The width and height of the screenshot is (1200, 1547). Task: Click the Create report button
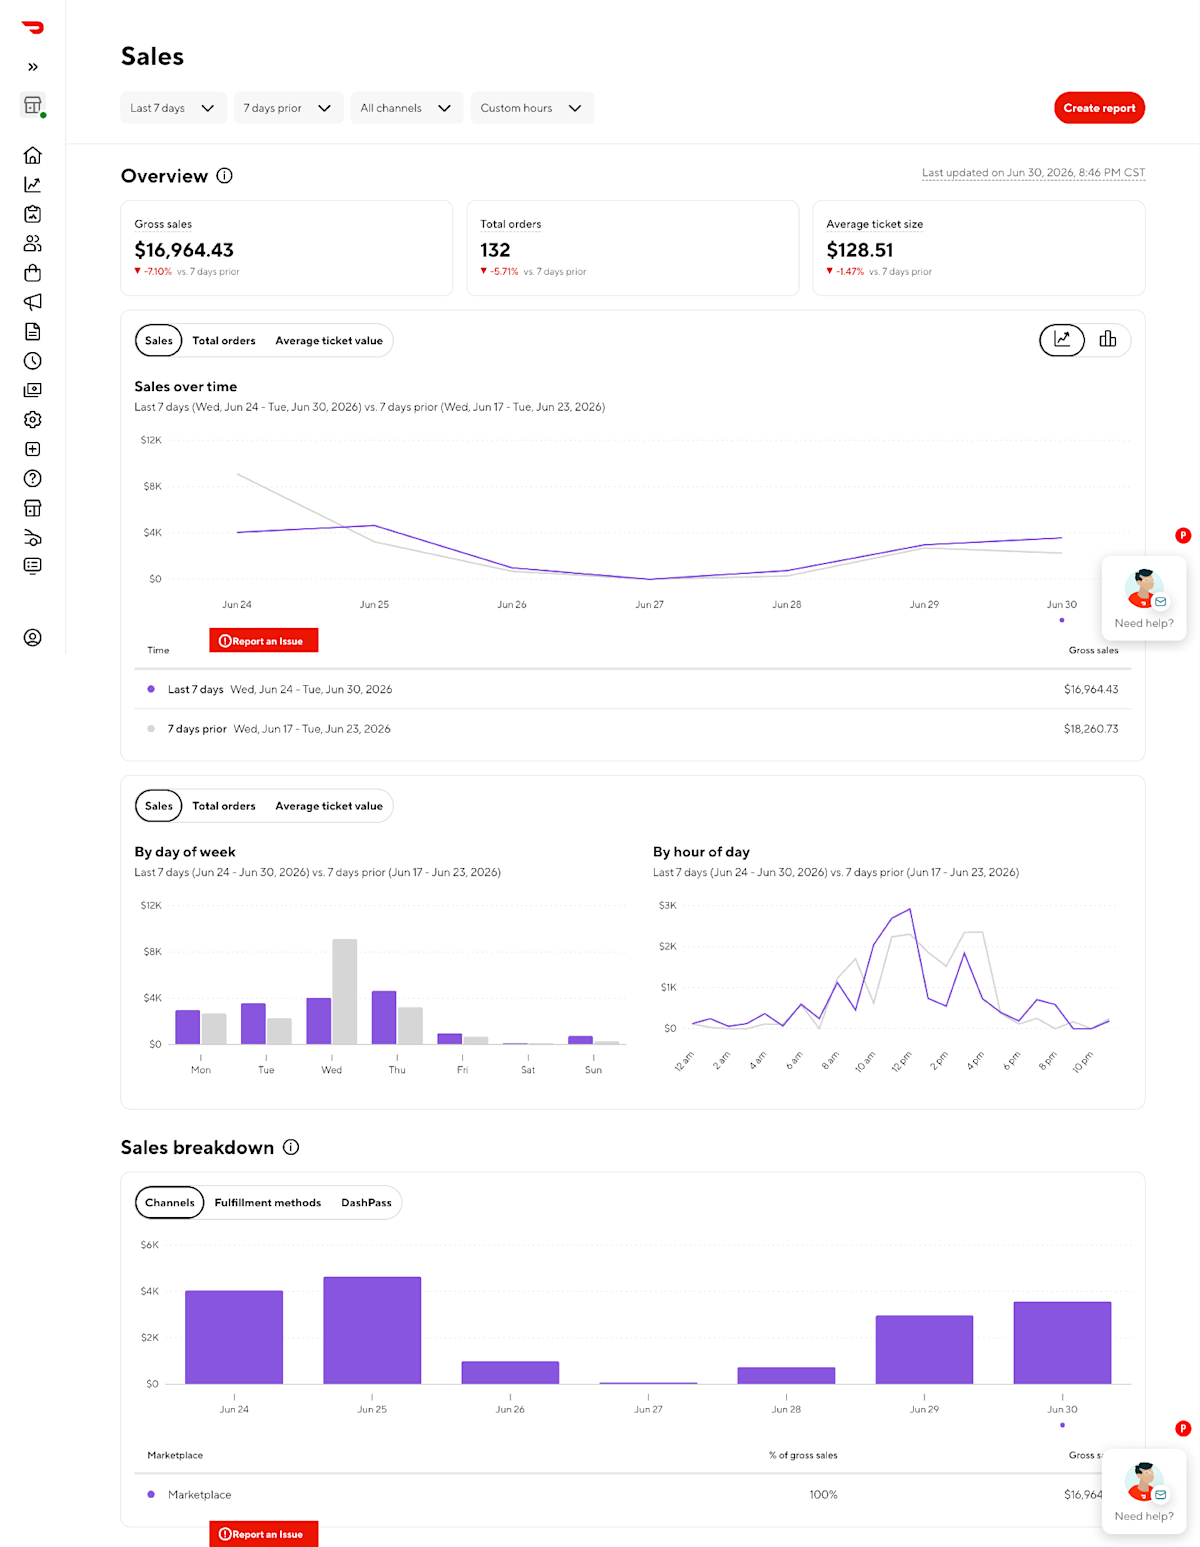click(x=1099, y=108)
